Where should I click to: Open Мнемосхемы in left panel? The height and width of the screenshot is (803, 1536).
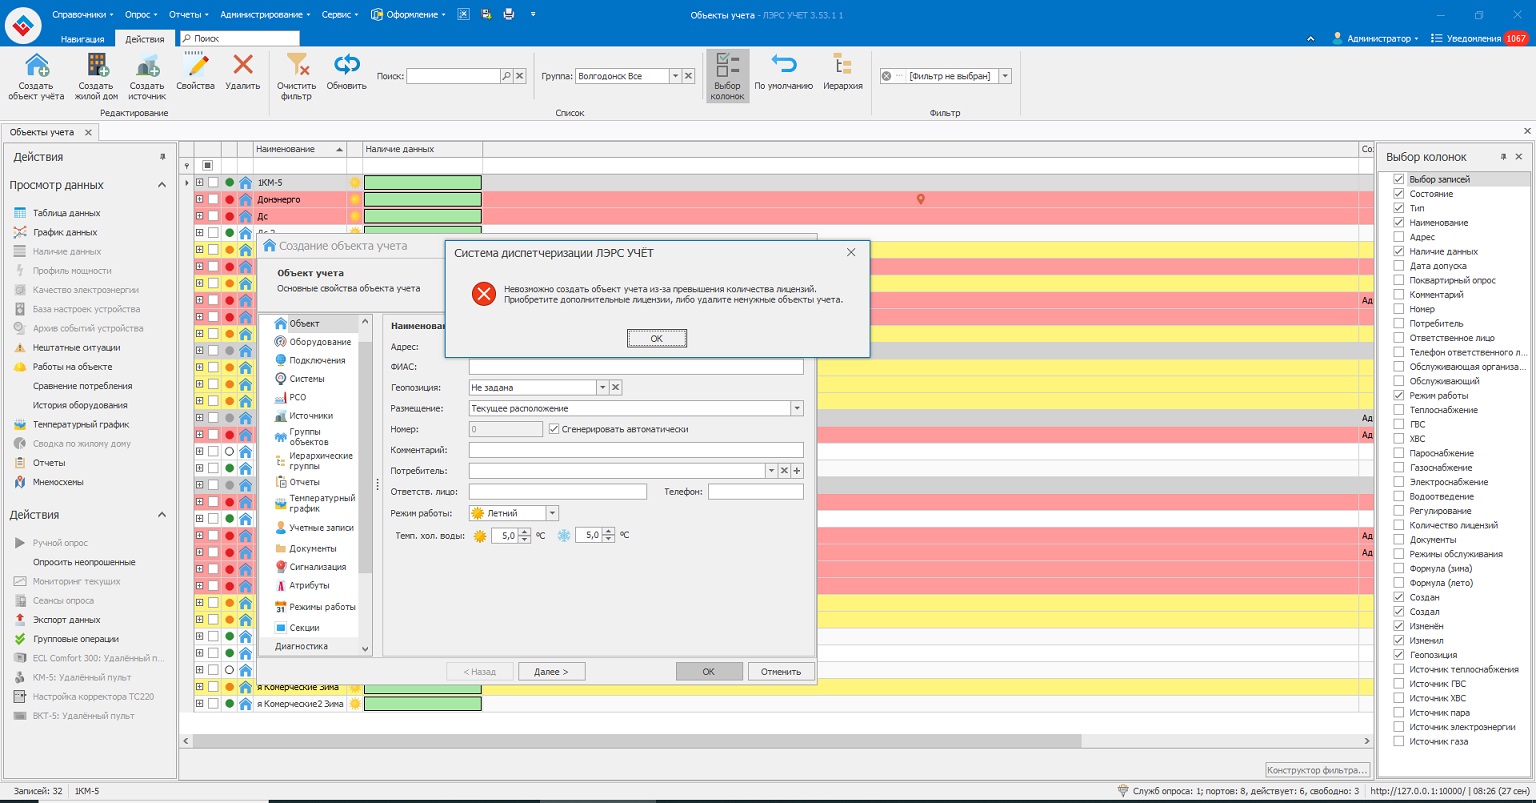pos(58,482)
